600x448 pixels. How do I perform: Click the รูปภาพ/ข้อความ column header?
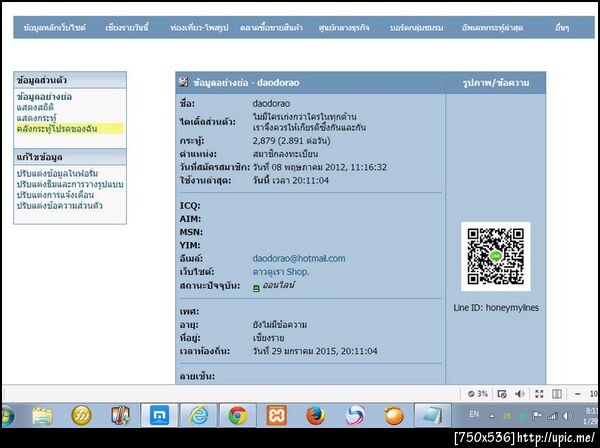[496, 83]
